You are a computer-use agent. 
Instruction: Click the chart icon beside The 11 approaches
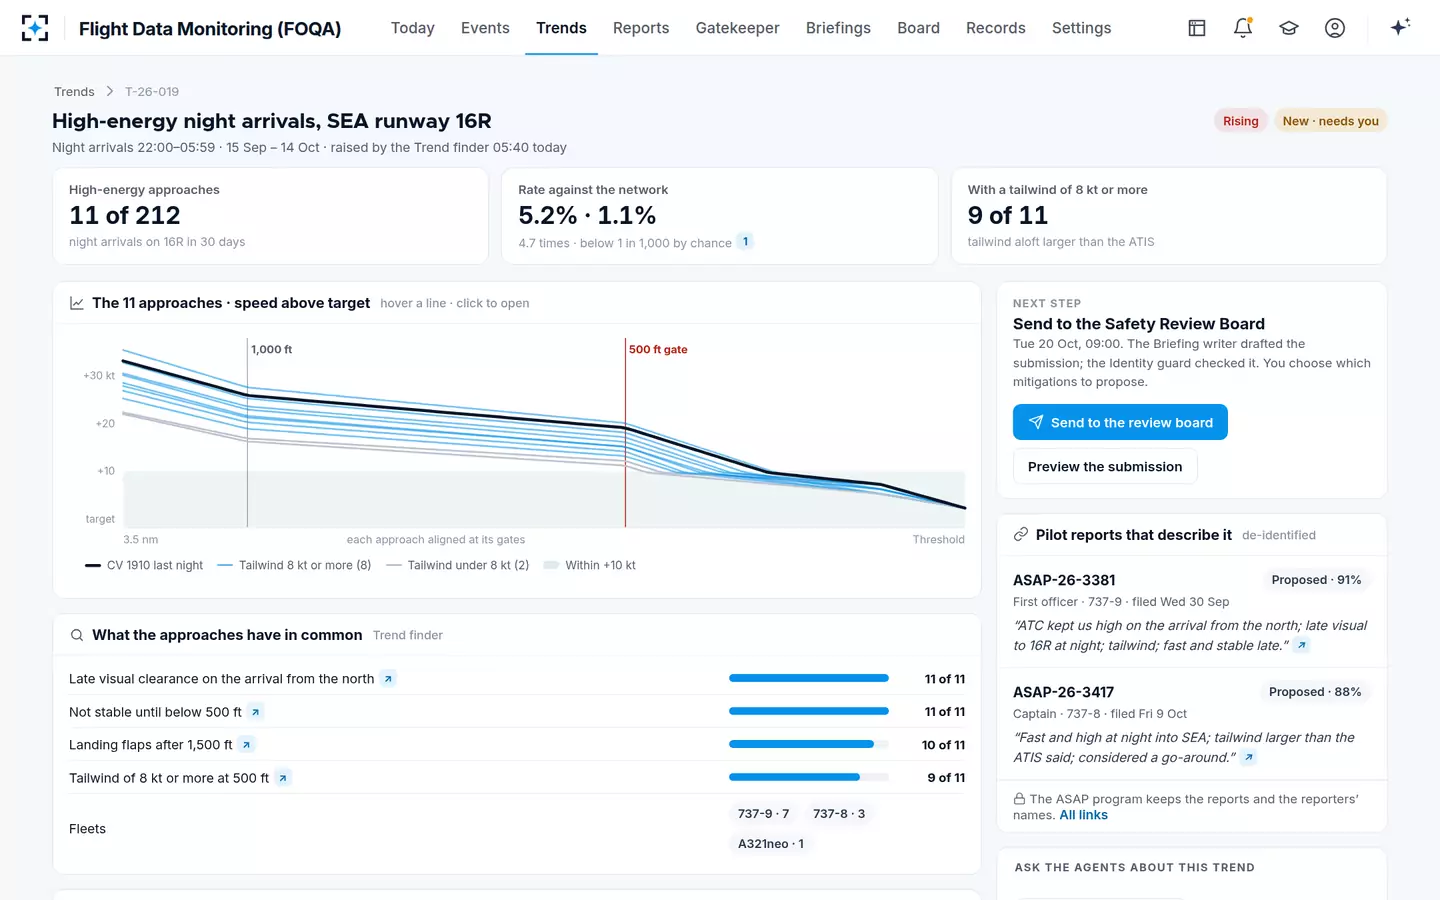pos(77,303)
